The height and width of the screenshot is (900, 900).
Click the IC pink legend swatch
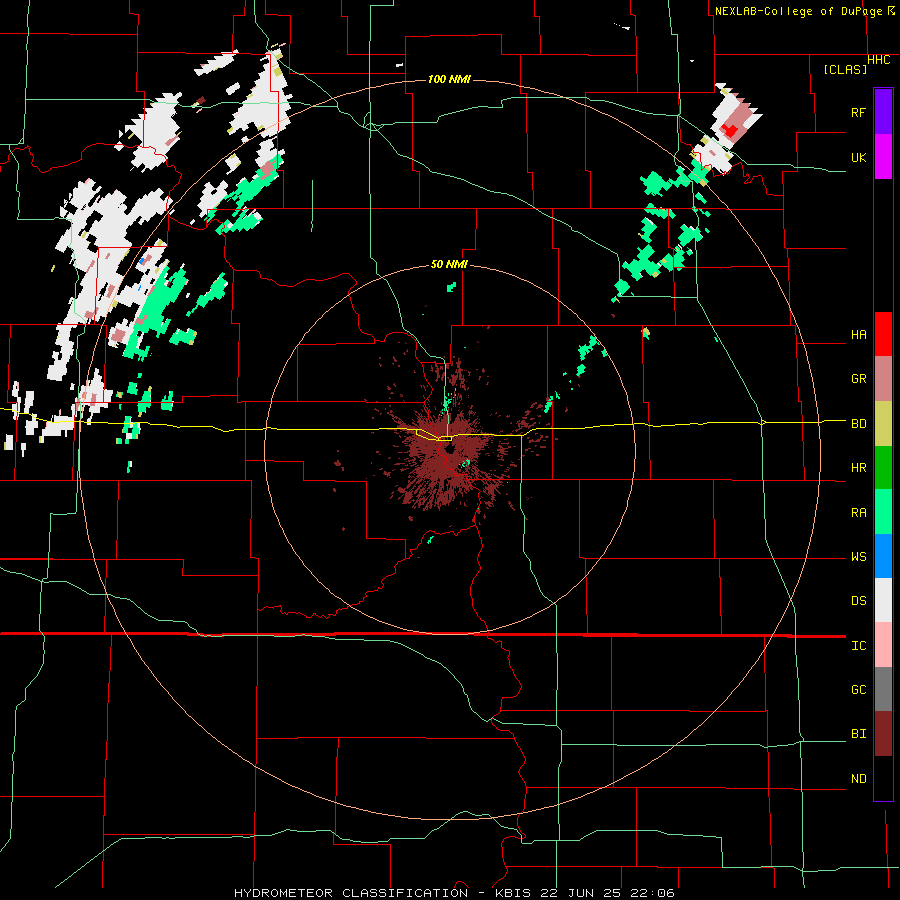(x=883, y=645)
